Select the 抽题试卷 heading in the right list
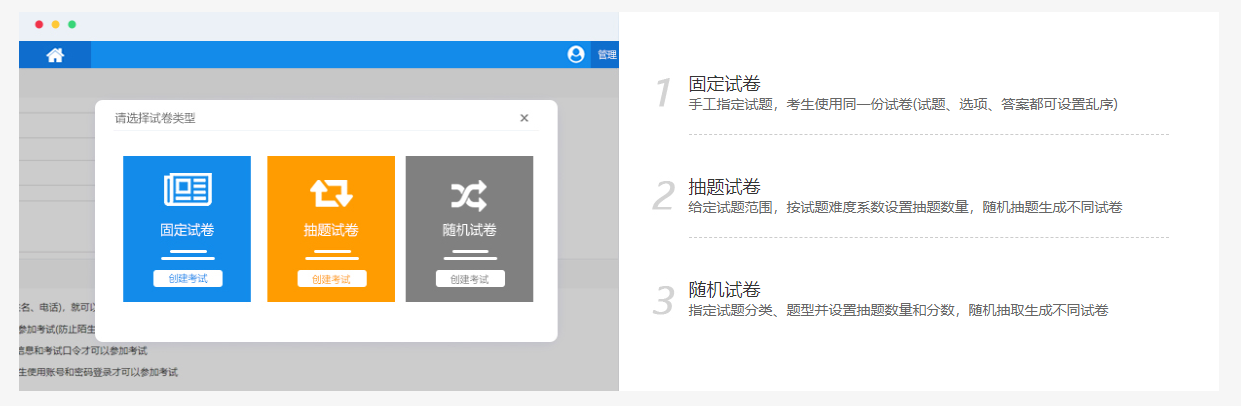Screen dimensions: 1241x406 pyautogui.click(x=725, y=187)
